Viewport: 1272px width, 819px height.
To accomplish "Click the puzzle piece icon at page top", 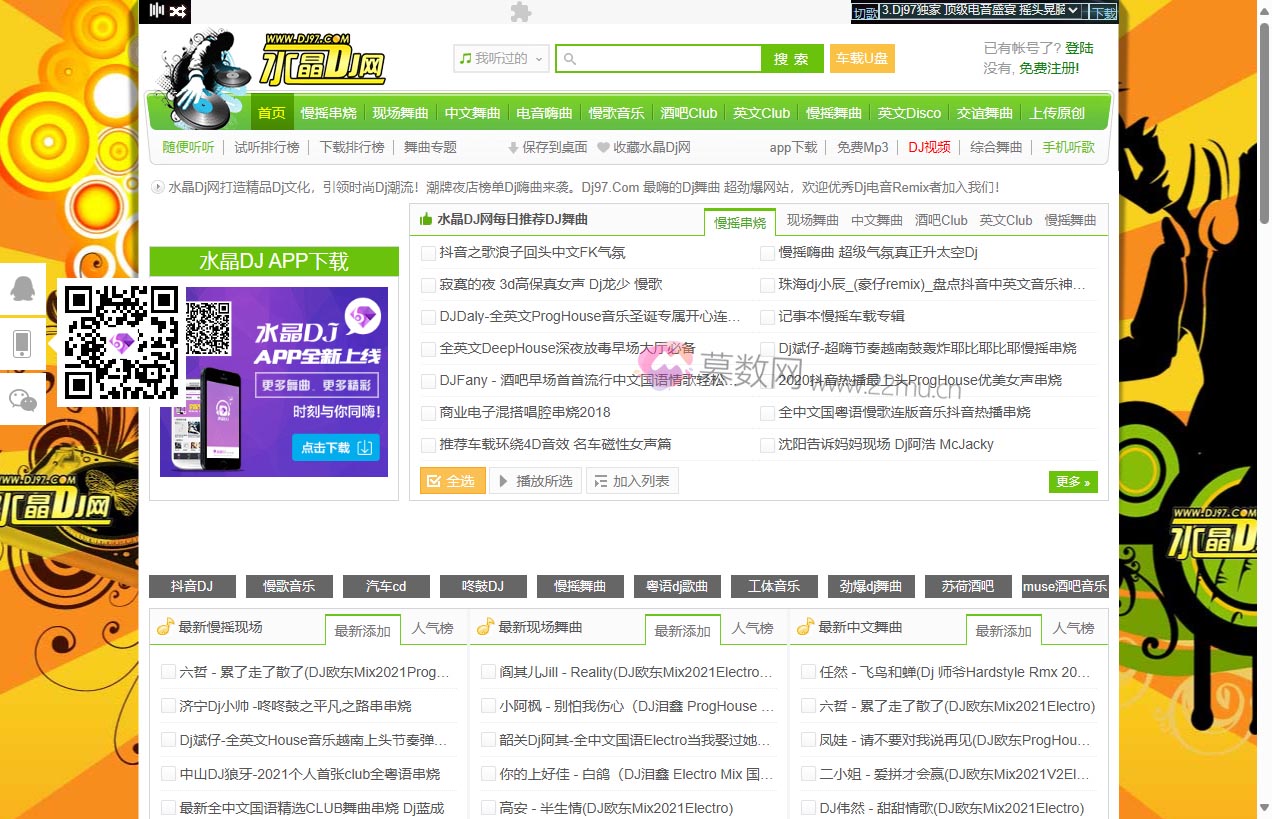I will tap(520, 12).
